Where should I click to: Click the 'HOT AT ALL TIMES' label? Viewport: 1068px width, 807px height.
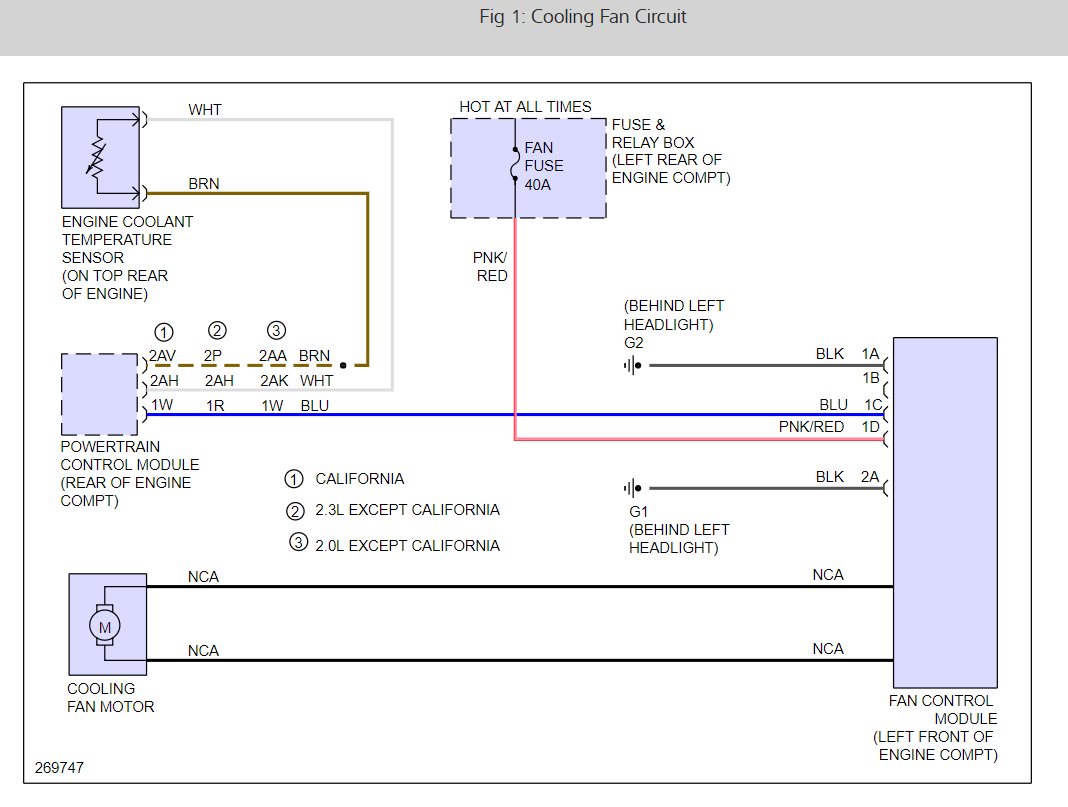pyautogui.click(x=525, y=107)
